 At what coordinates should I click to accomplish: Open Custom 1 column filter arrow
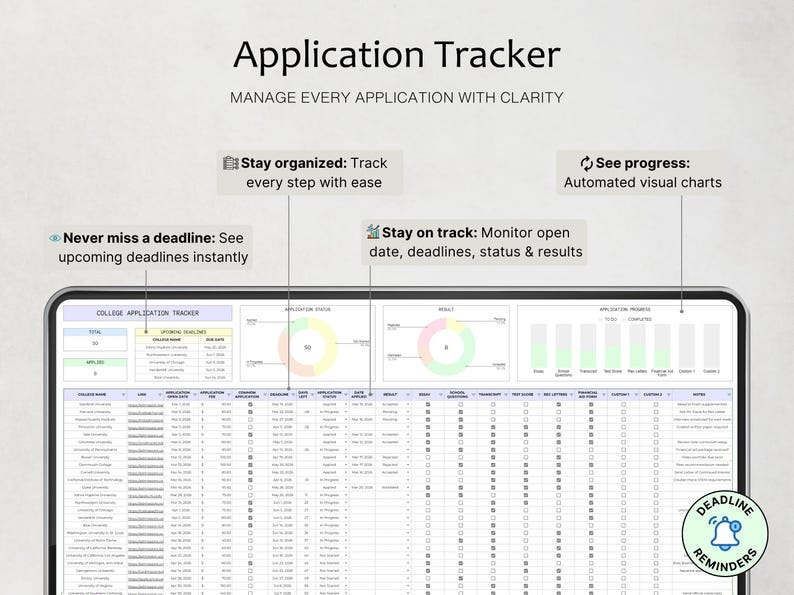click(x=636, y=394)
